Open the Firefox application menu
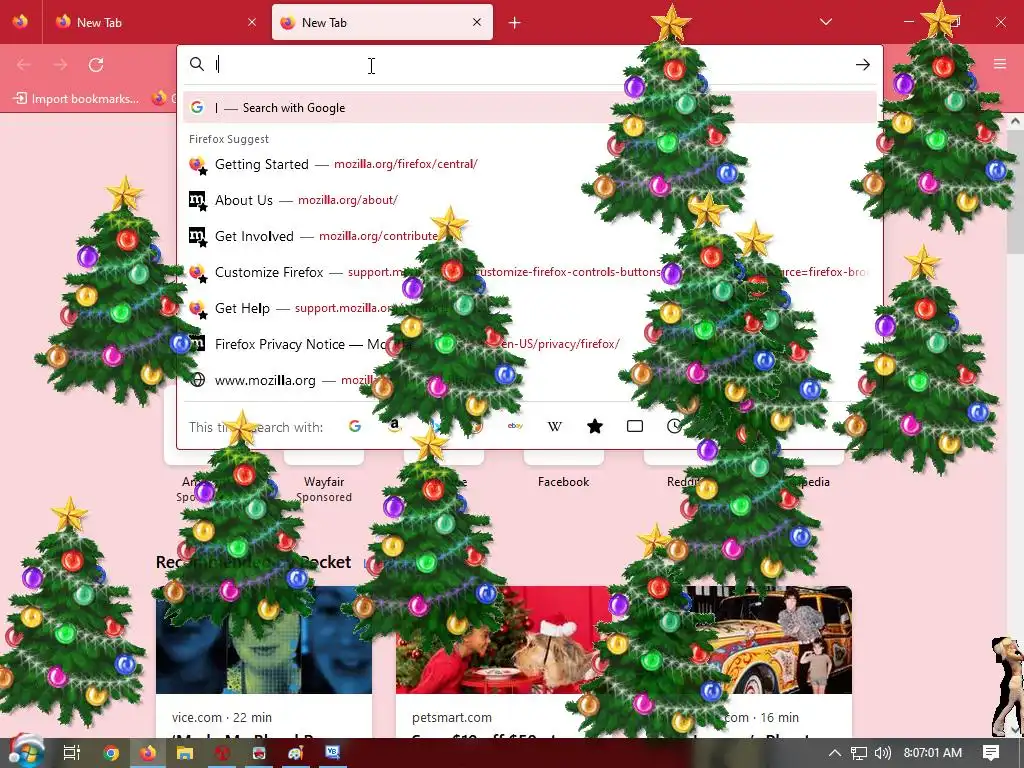The width and height of the screenshot is (1024, 768). click(x=1000, y=63)
